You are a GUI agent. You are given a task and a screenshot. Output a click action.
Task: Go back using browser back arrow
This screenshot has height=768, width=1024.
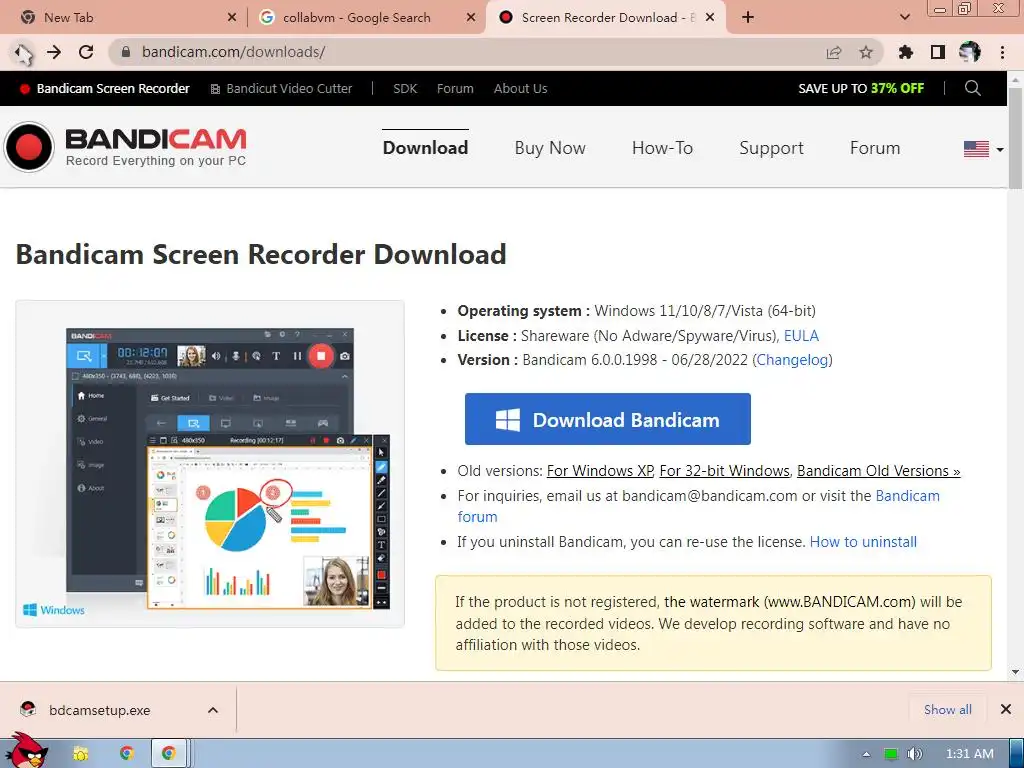(22, 52)
